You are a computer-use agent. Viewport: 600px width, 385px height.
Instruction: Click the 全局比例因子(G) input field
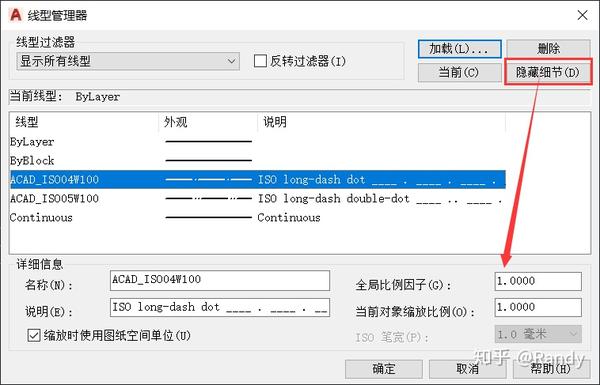(538, 281)
